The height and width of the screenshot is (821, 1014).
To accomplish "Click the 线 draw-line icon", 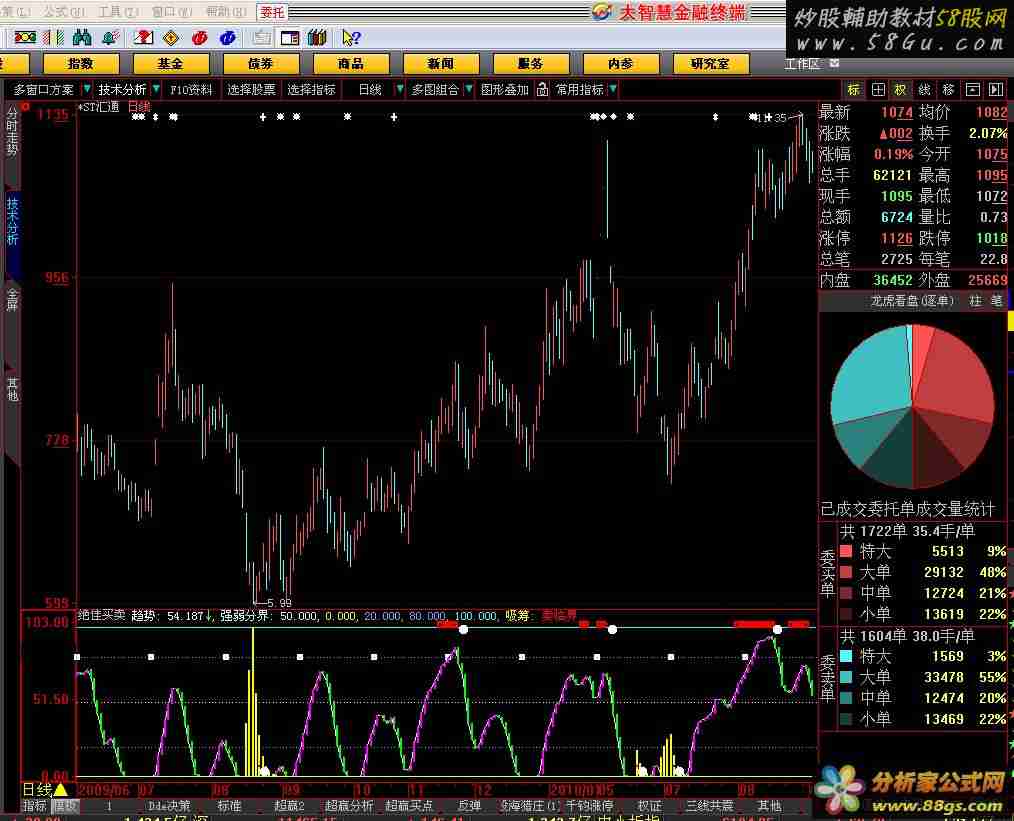I will pyautogui.click(x=925, y=89).
